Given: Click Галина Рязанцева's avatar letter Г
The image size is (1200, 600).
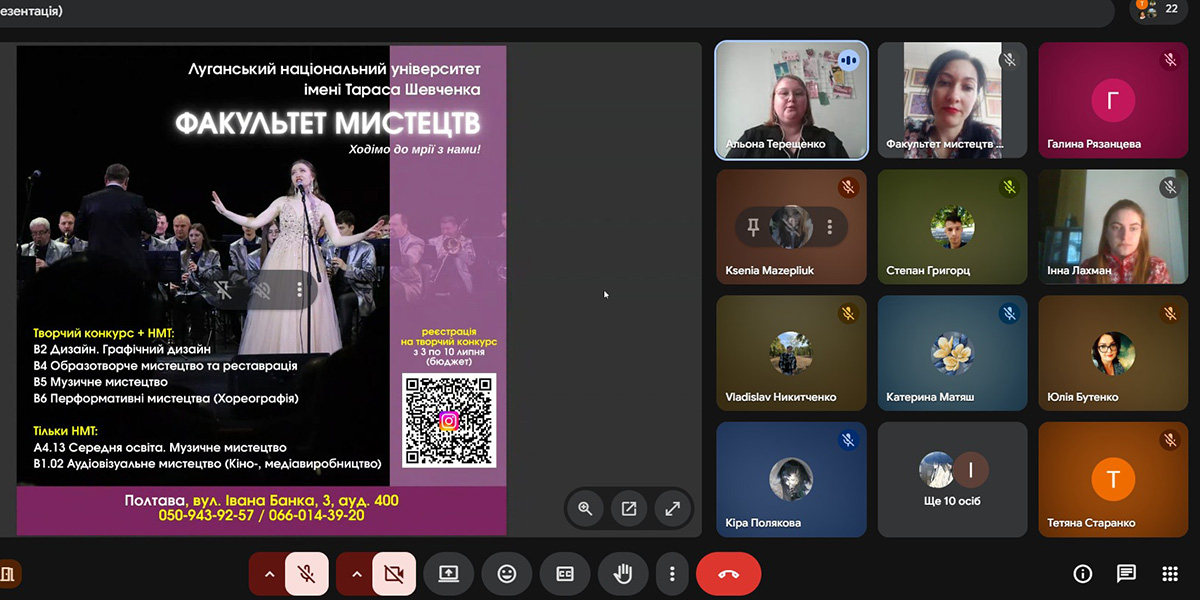Looking at the screenshot, I should [1113, 100].
